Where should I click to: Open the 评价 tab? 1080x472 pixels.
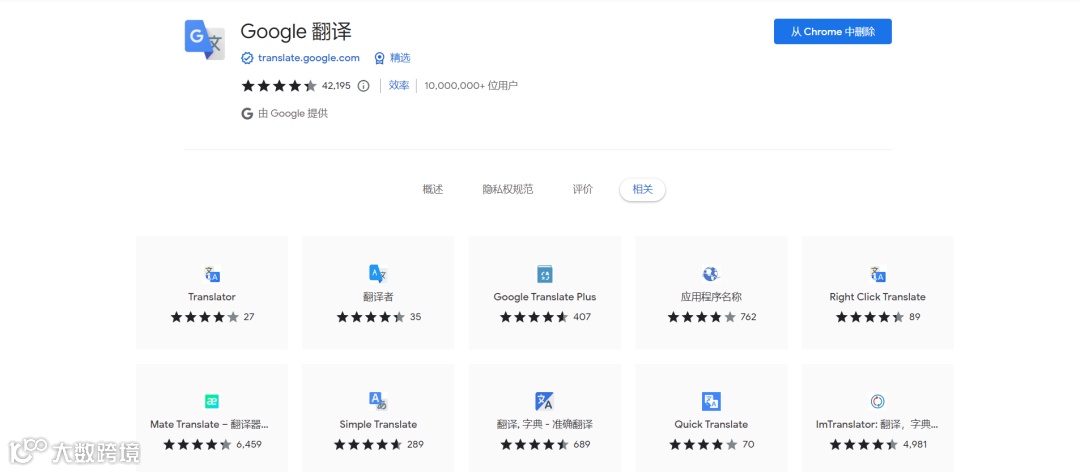pyautogui.click(x=582, y=189)
